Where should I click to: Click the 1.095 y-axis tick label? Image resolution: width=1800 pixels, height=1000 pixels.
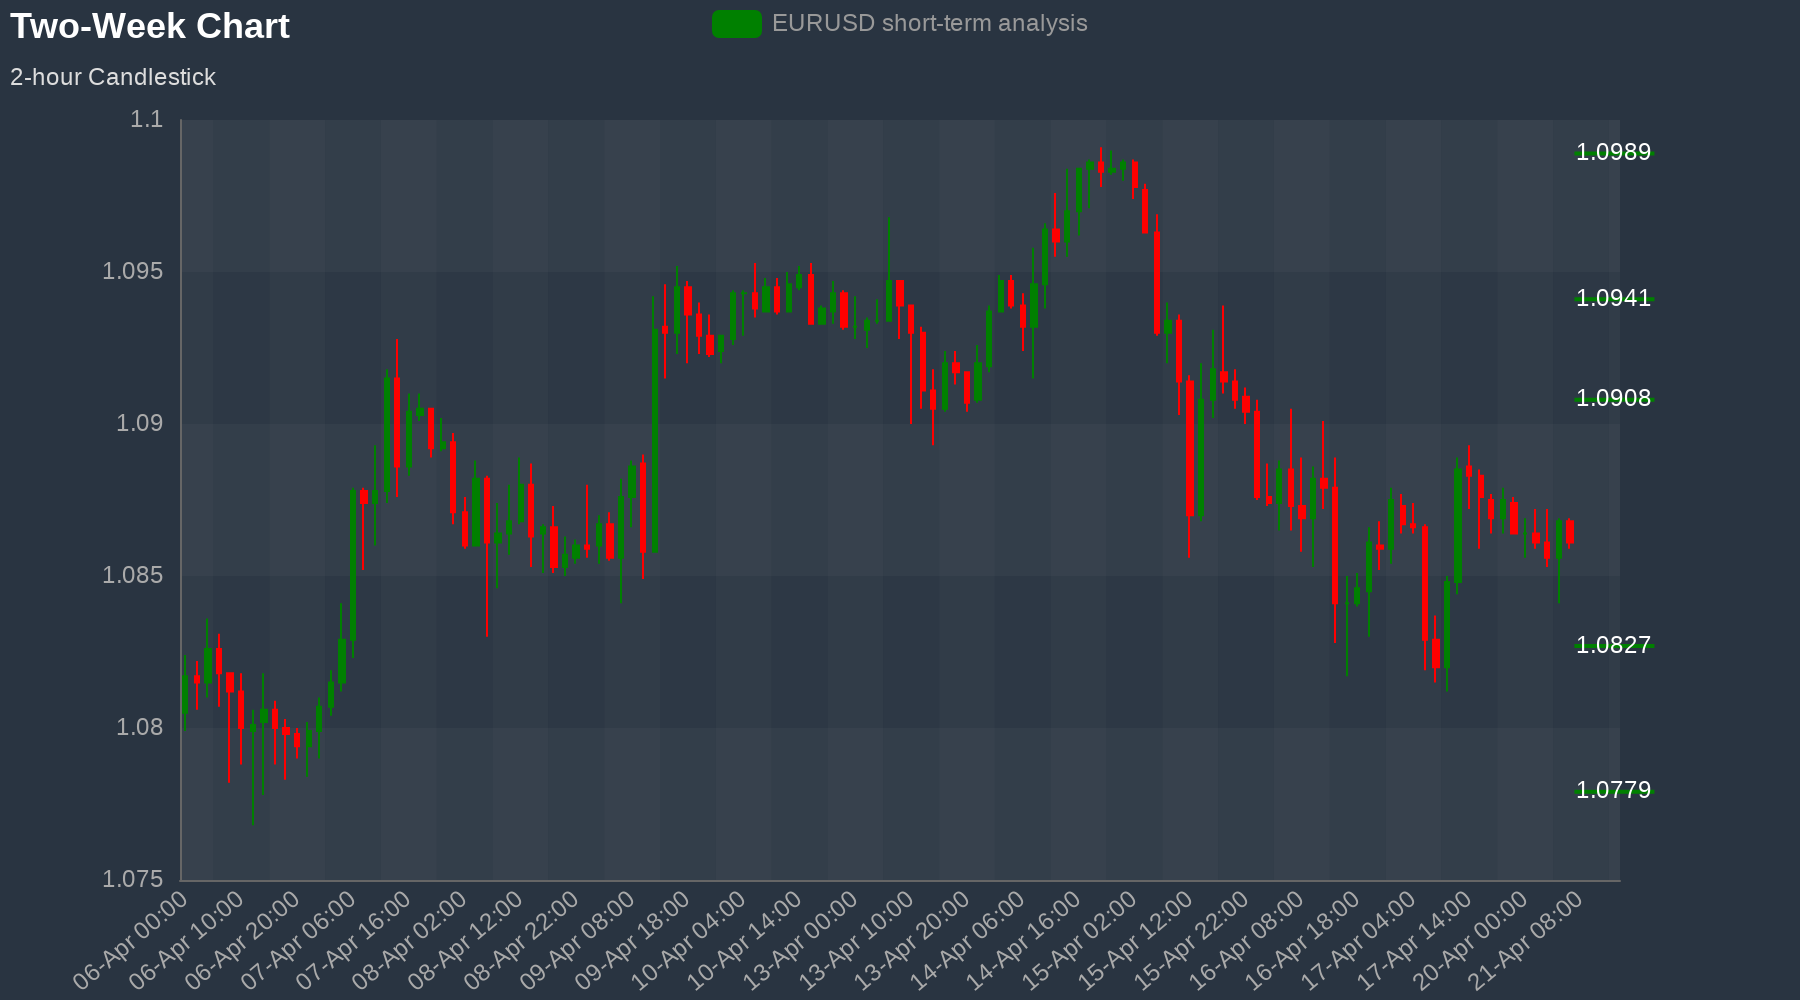(132, 272)
